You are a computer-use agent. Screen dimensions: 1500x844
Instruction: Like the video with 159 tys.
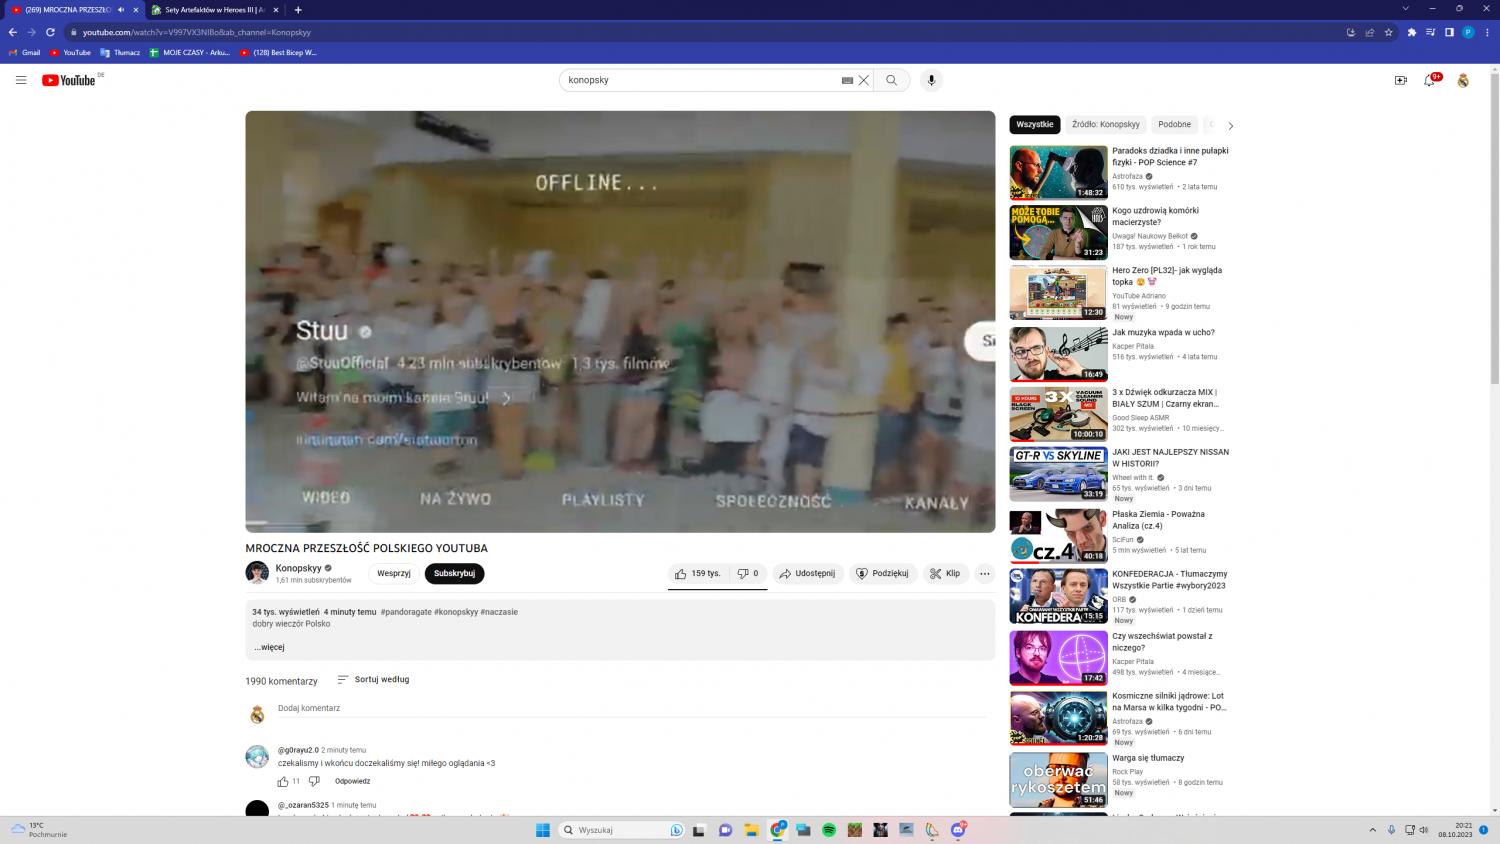click(697, 573)
